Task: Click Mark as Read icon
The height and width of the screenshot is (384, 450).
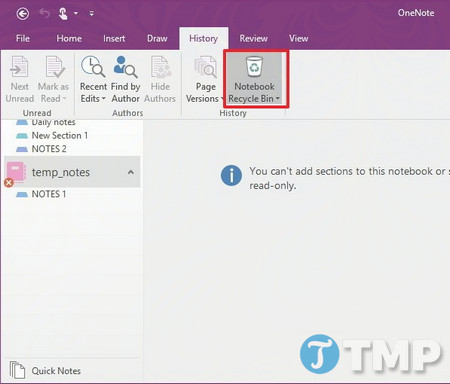Action: 55,67
